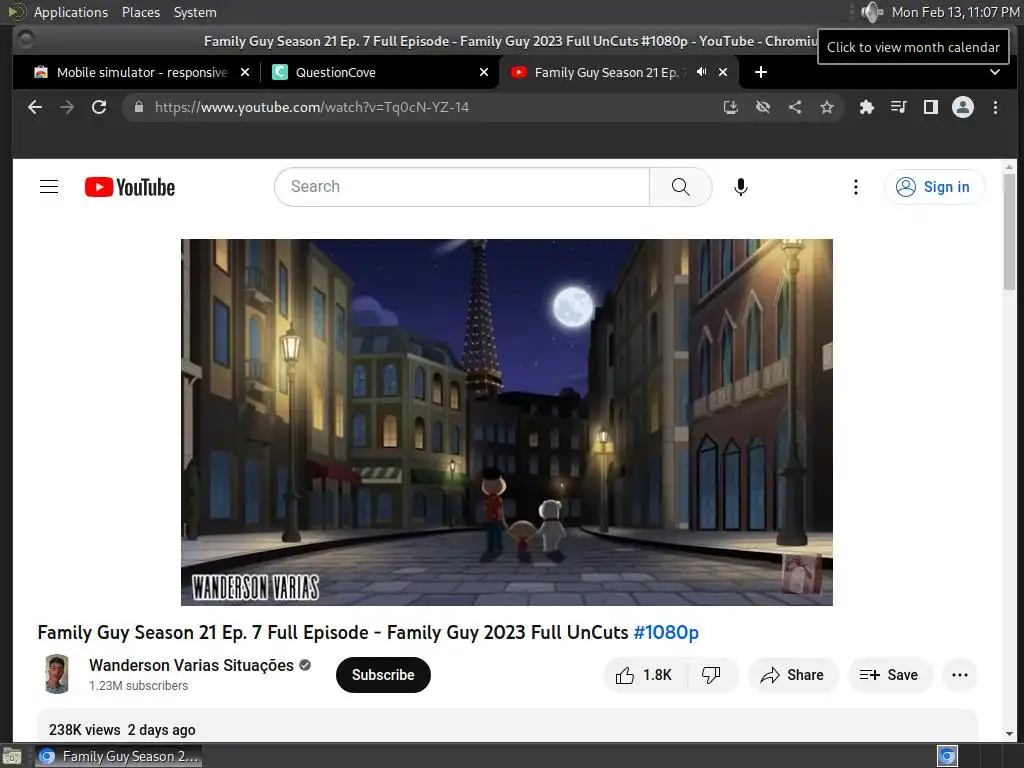Screen dimensions: 1024x768
Task: Close the Family Guy YouTube tab
Action: coord(723,72)
